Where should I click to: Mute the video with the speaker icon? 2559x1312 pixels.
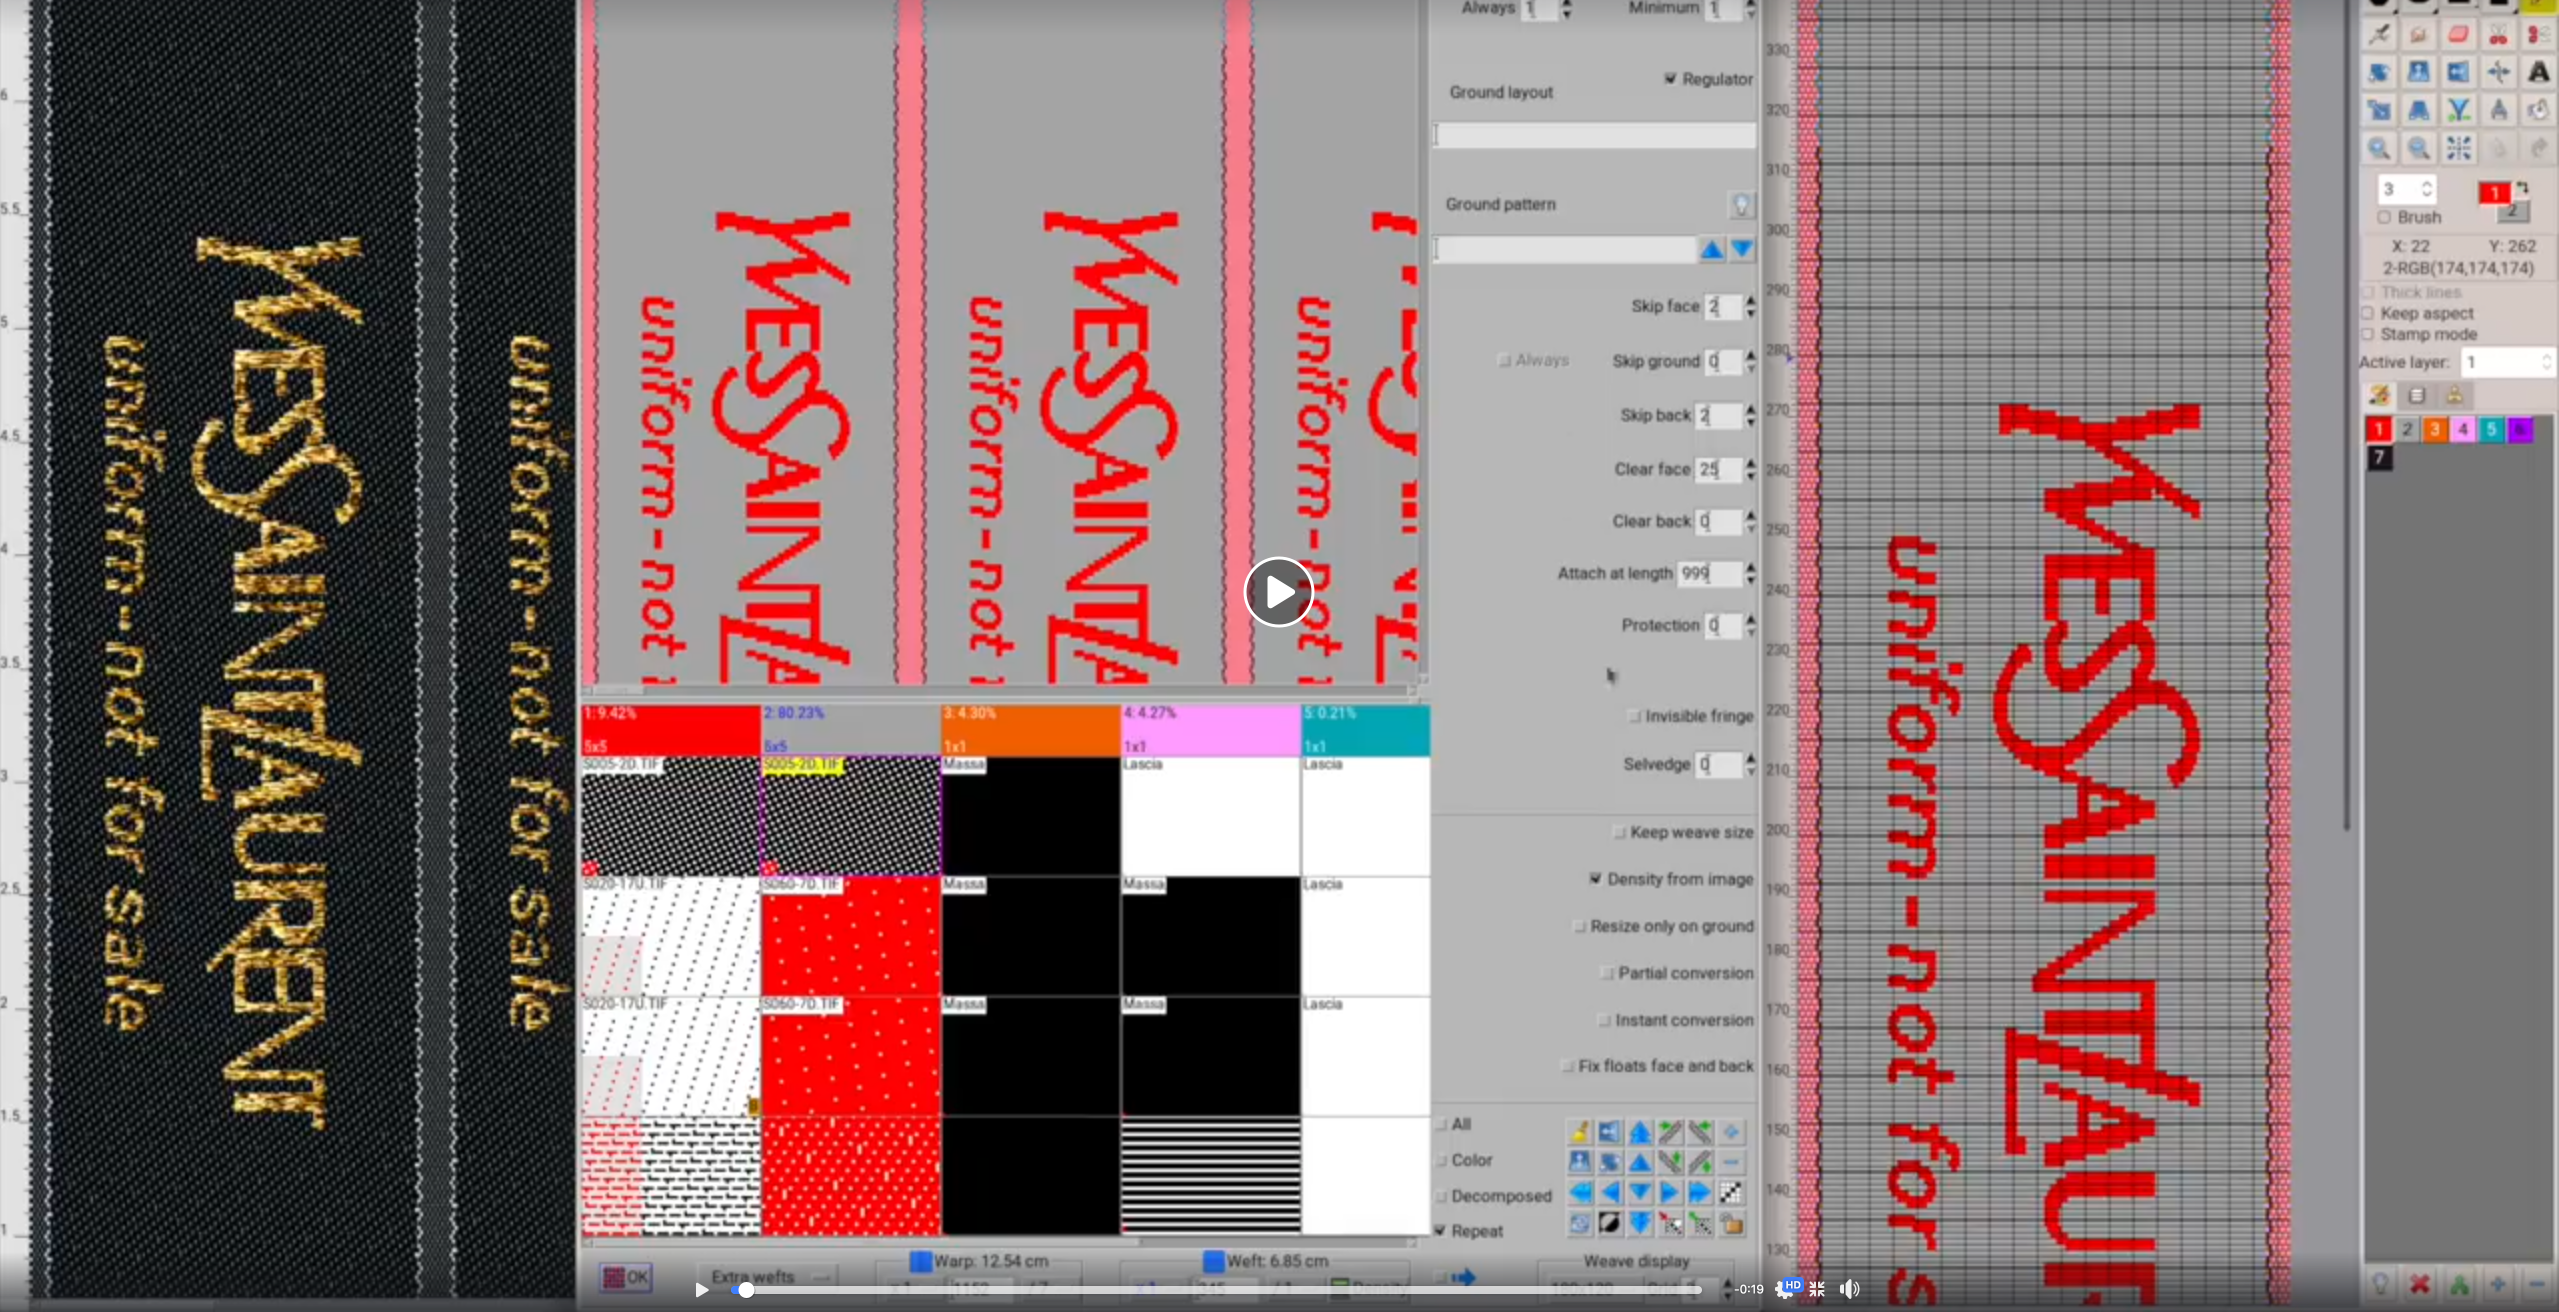[x=1850, y=1289]
